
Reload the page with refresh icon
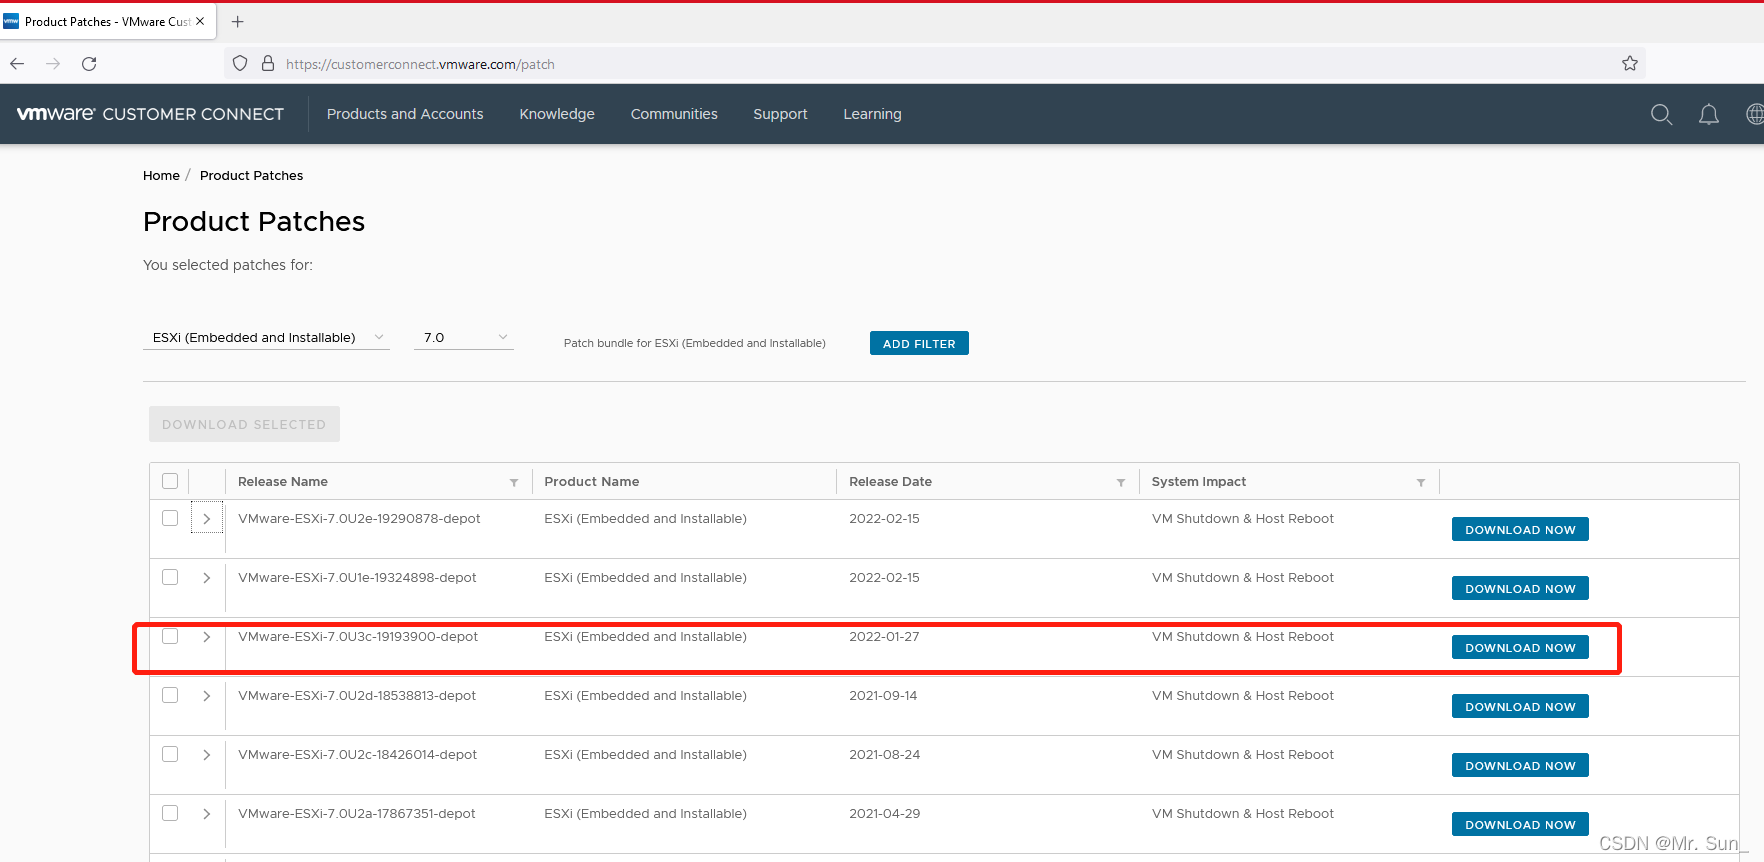point(89,64)
